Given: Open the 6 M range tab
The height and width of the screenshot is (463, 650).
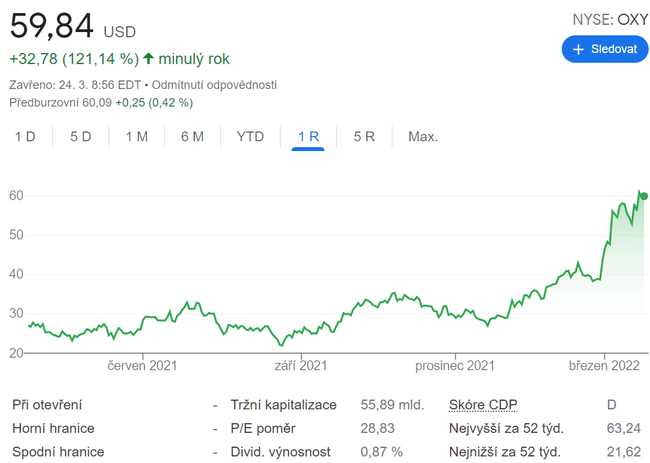Looking at the screenshot, I should coord(193,136).
